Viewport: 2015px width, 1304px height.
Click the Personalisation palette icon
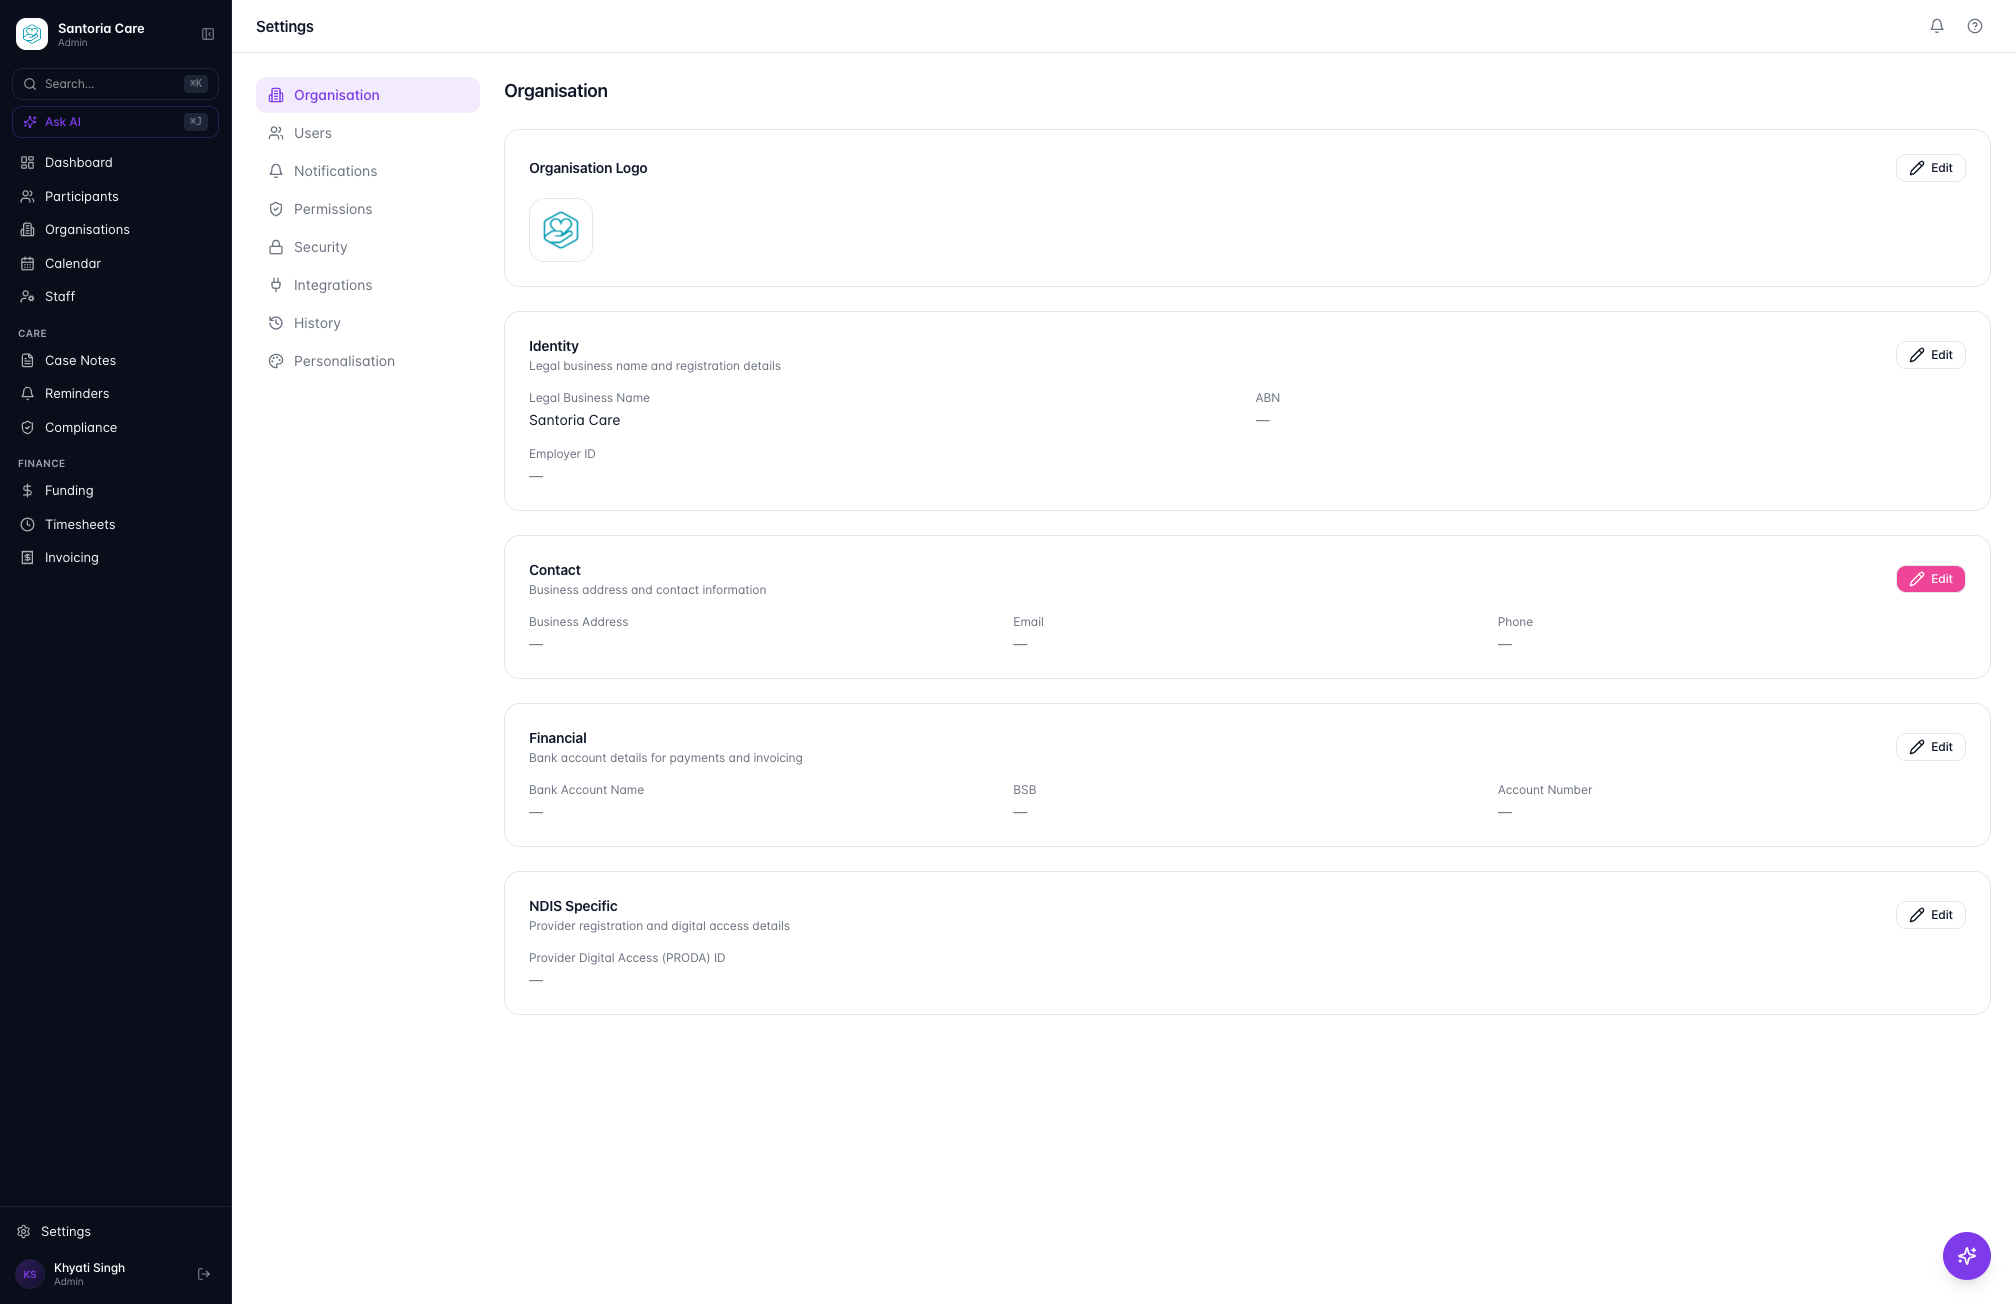point(276,361)
